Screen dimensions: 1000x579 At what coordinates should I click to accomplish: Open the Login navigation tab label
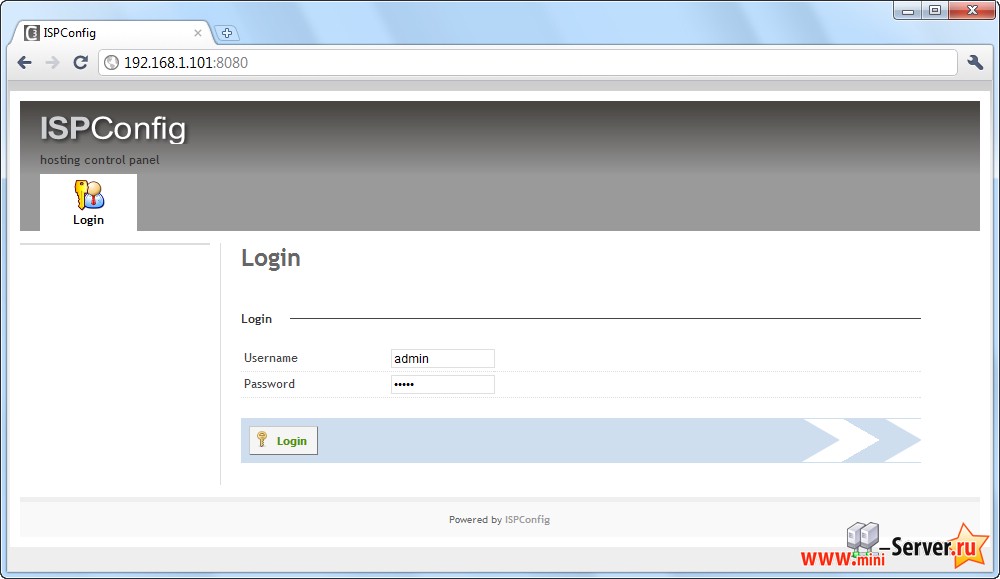point(88,220)
